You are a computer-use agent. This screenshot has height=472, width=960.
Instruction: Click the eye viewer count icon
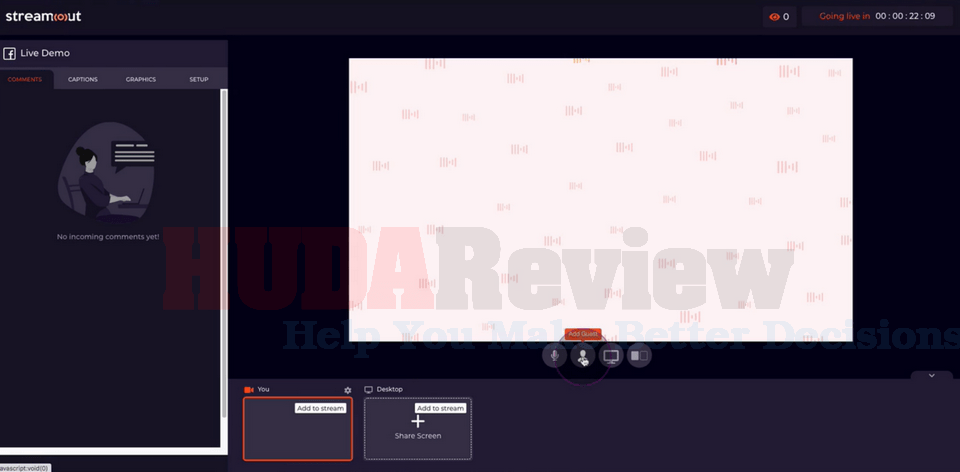coord(774,17)
